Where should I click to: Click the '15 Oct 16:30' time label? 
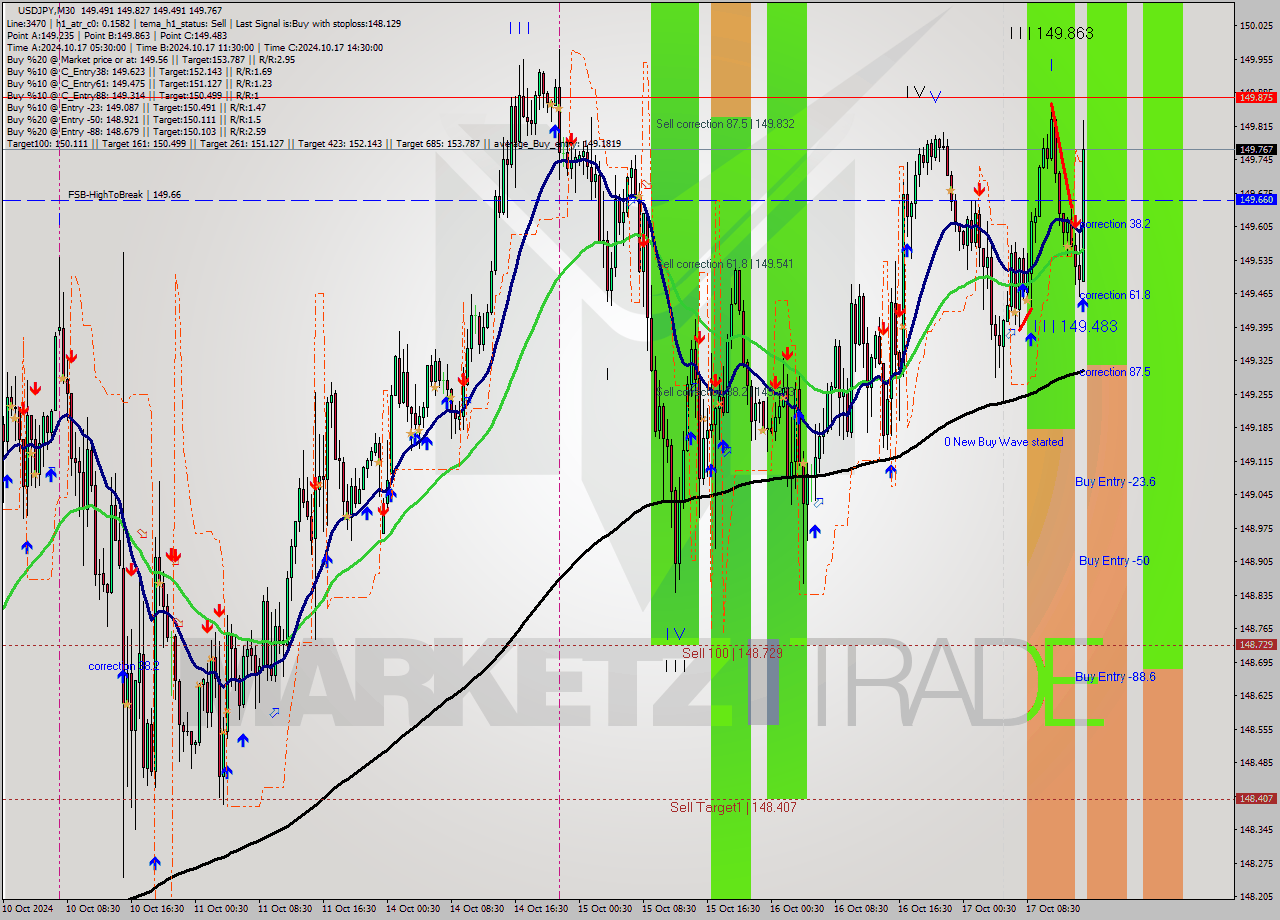(733, 909)
